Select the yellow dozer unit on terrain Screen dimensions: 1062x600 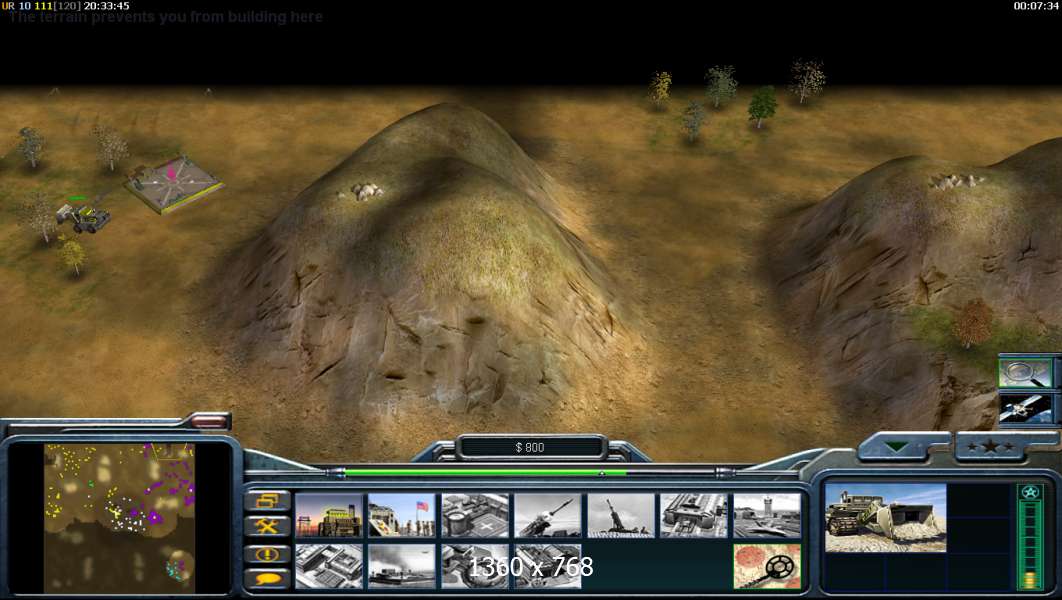84,217
